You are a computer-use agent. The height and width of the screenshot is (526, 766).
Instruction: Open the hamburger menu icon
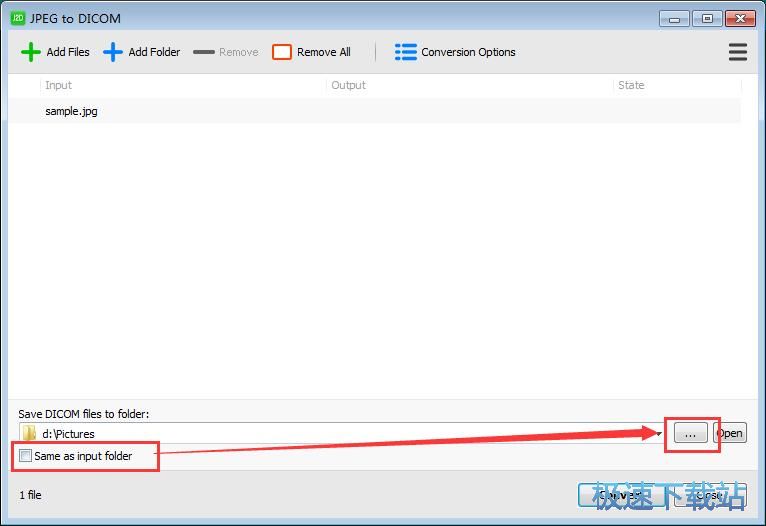[738, 52]
